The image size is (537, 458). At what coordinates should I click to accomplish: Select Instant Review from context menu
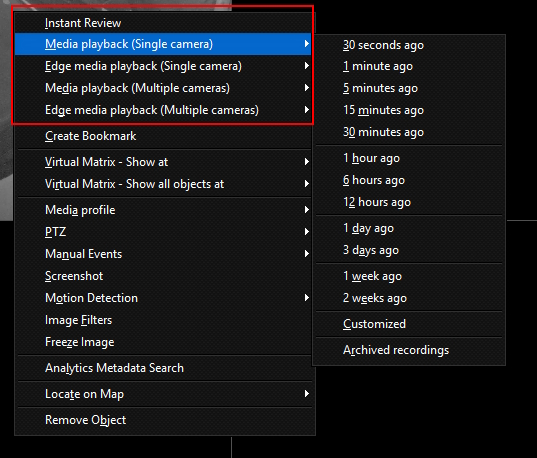pyautogui.click(x=164, y=23)
